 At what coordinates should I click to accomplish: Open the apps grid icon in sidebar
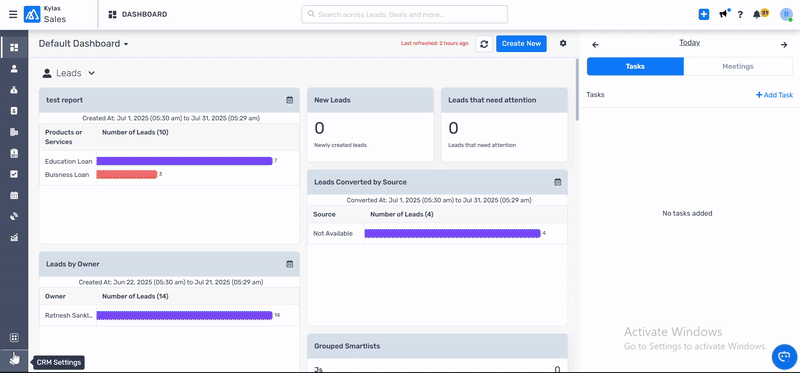click(14, 337)
